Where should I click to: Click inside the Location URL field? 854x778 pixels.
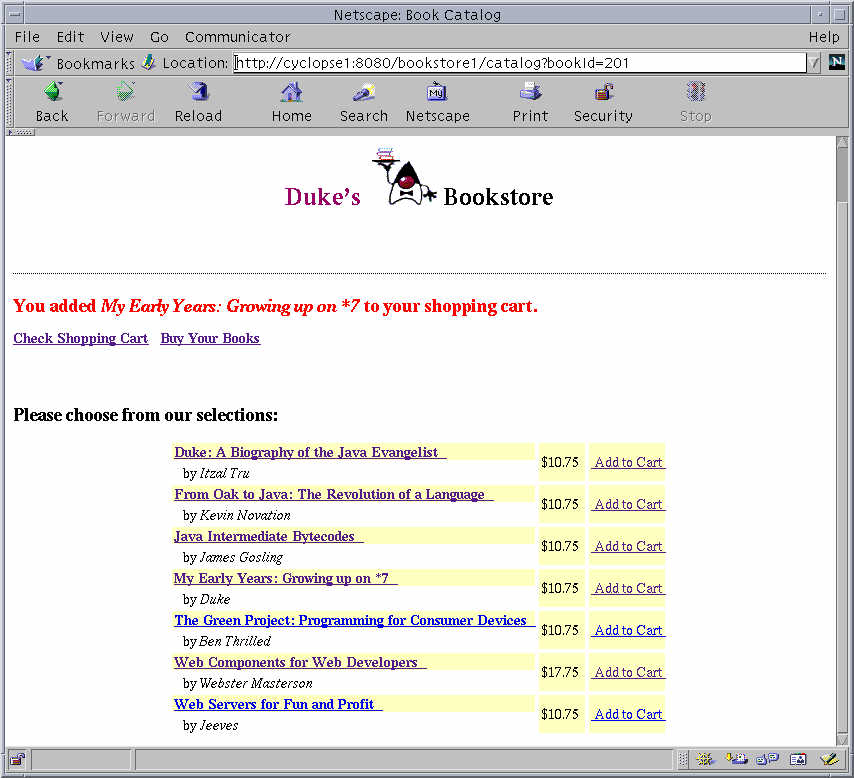[x=520, y=63]
